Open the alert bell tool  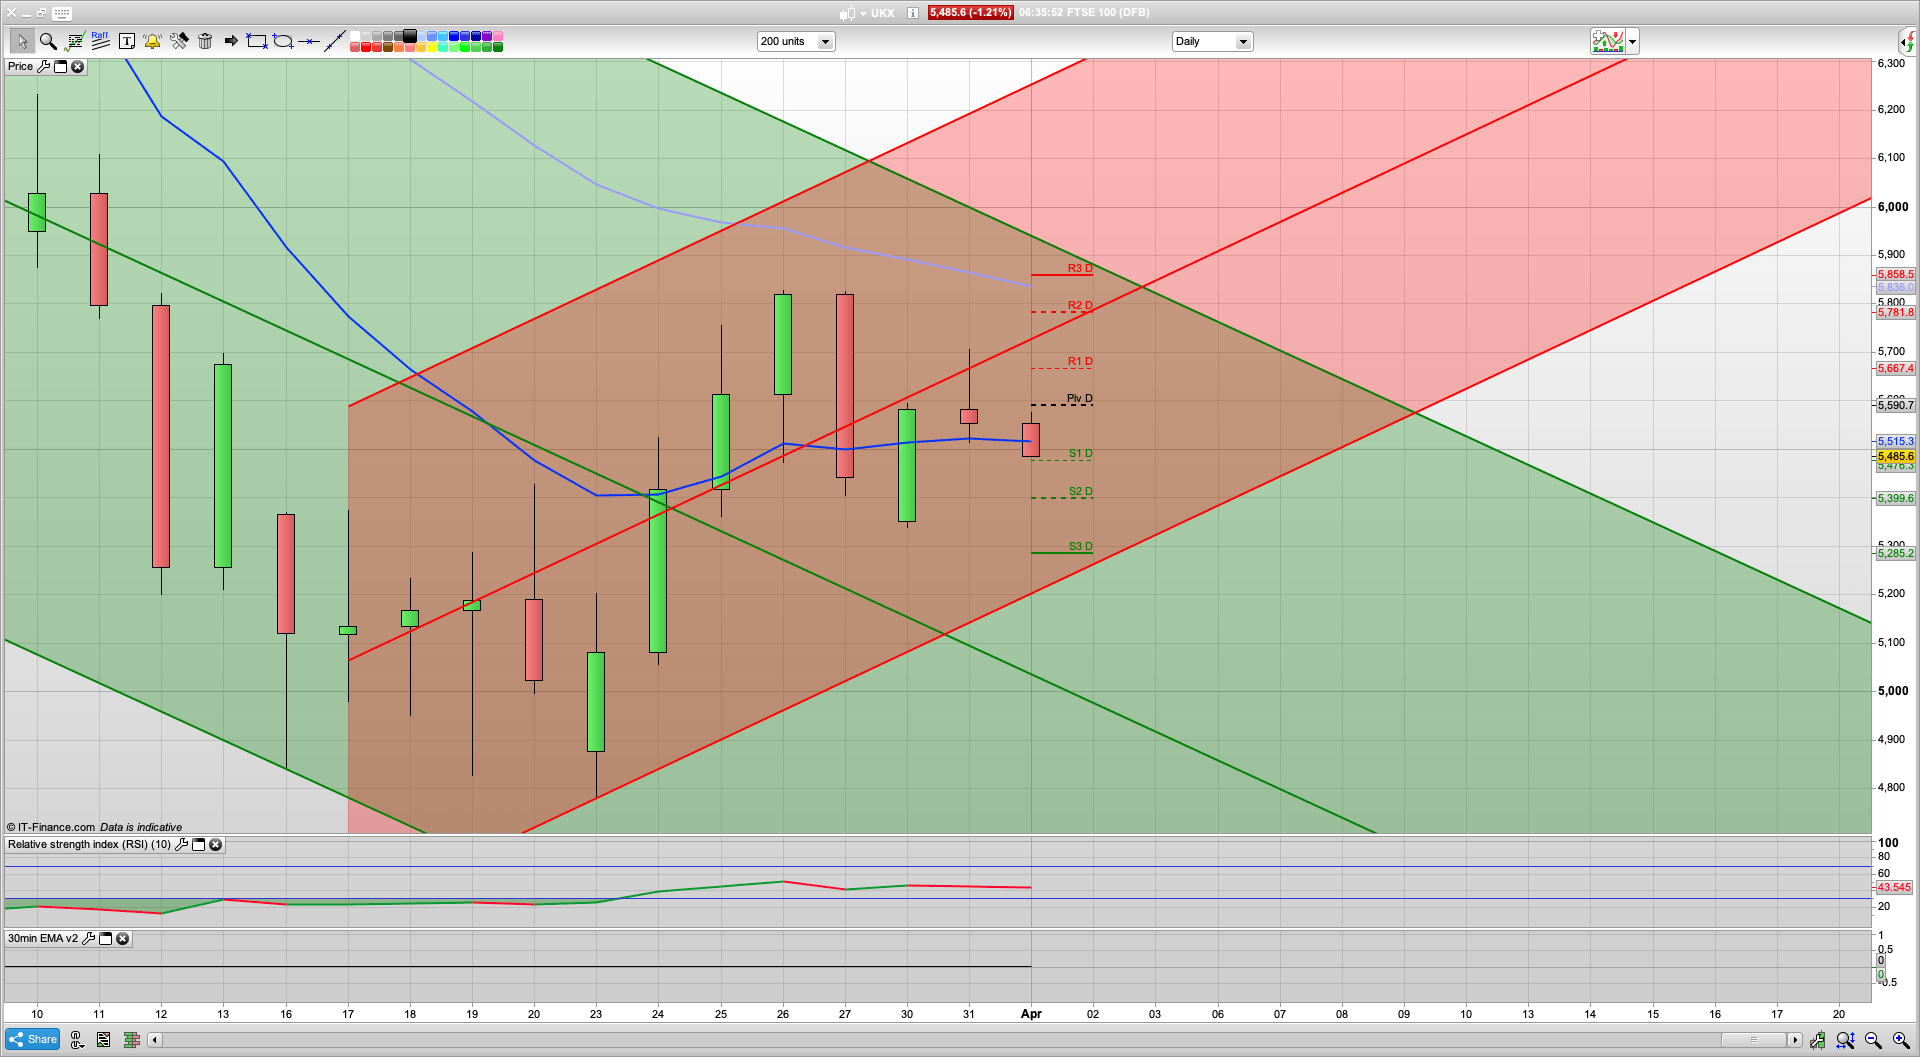152,41
